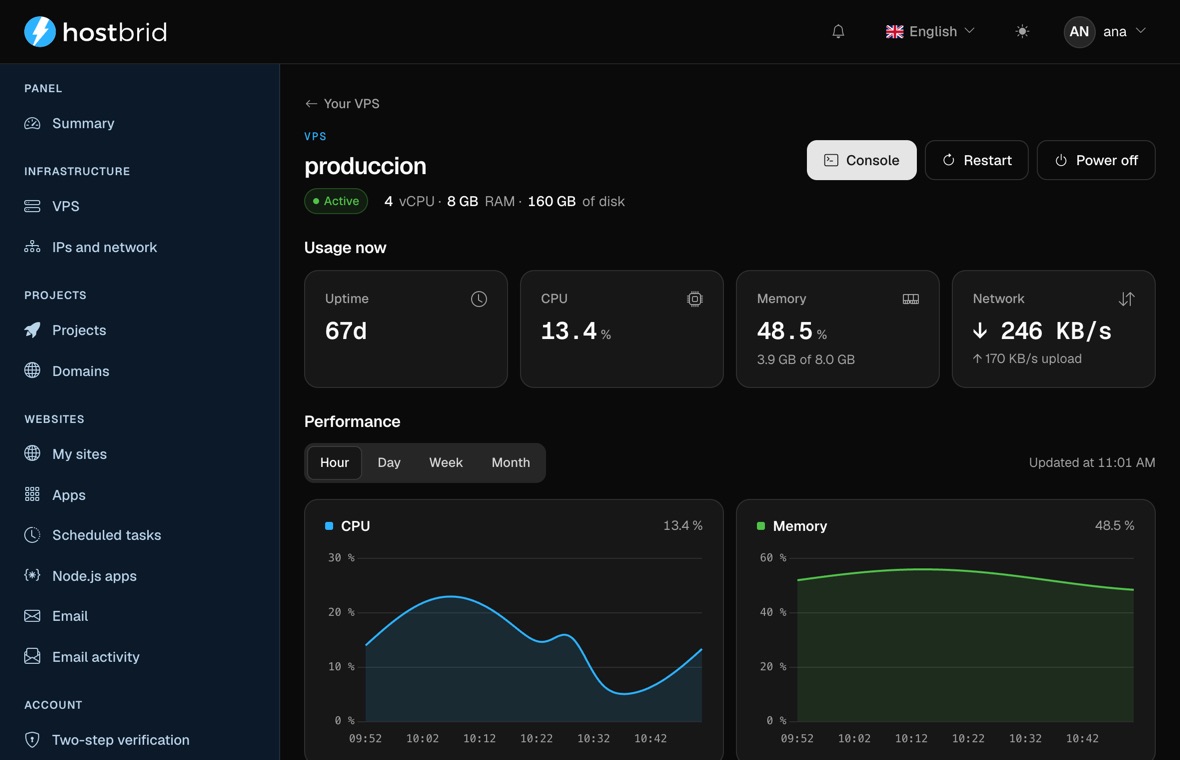Click the Projects rocket icon
Screen dimensions: 1180x760
32,330
